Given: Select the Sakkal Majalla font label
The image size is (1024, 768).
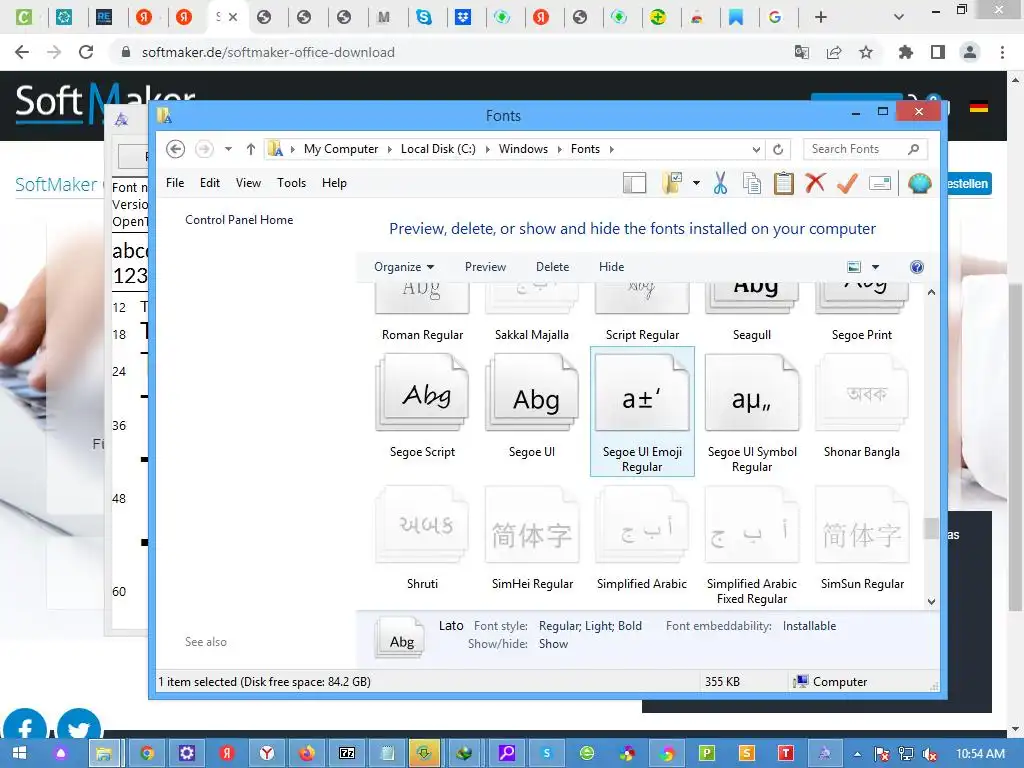Looking at the screenshot, I should click(532, 335).
